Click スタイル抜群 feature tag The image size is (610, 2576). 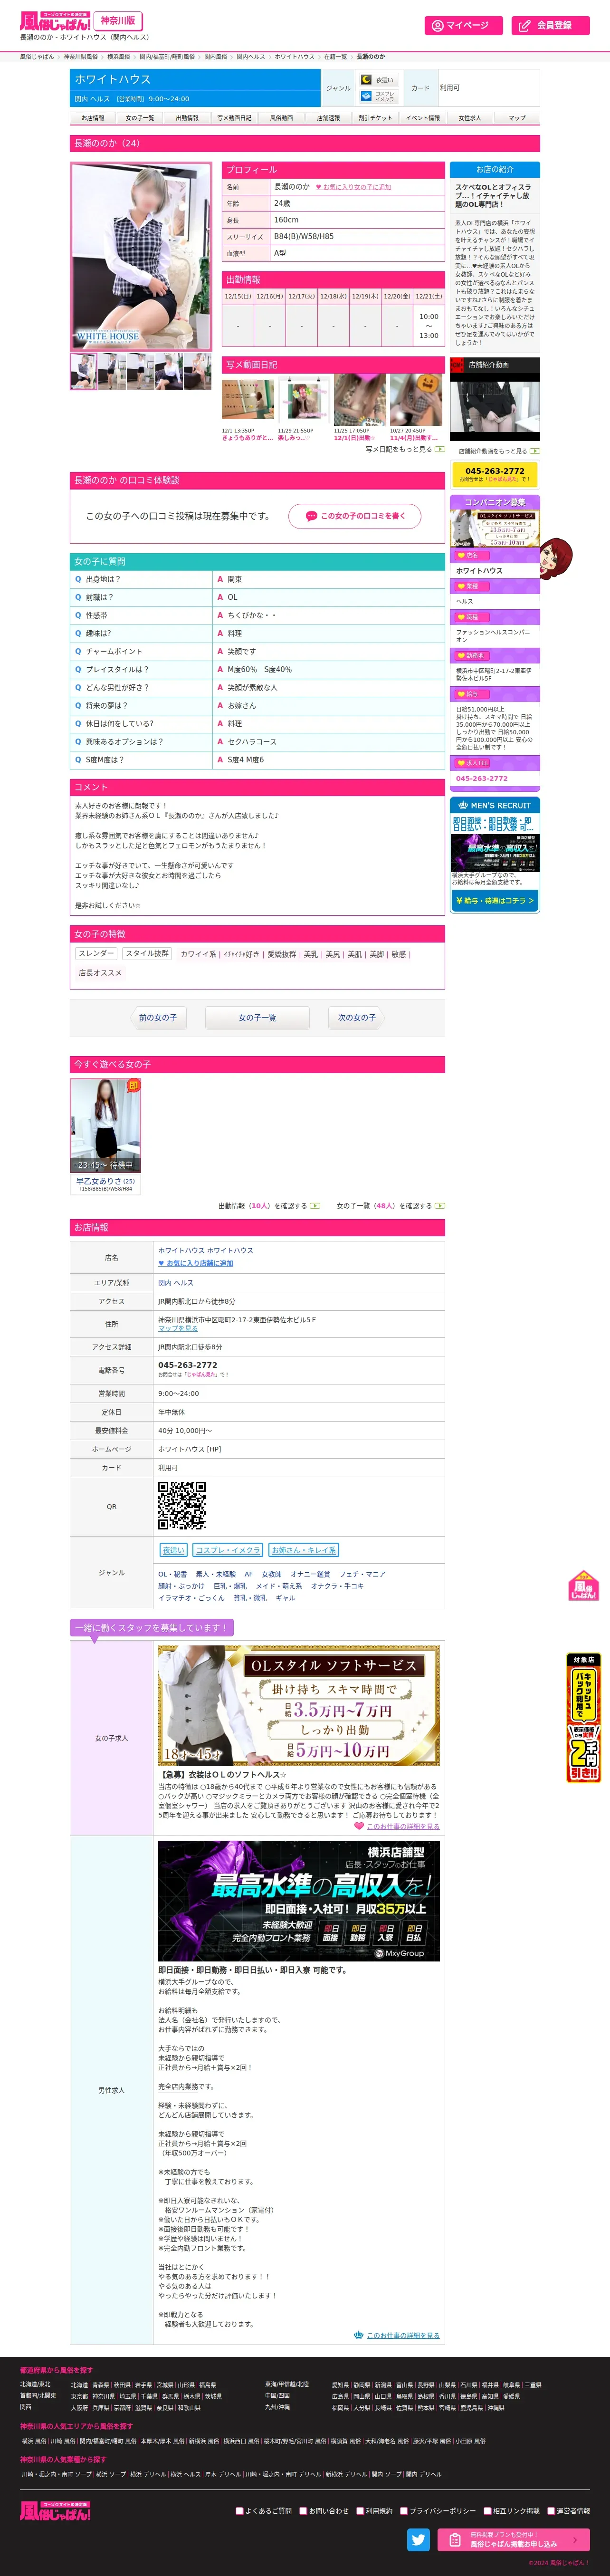[147, 953]
